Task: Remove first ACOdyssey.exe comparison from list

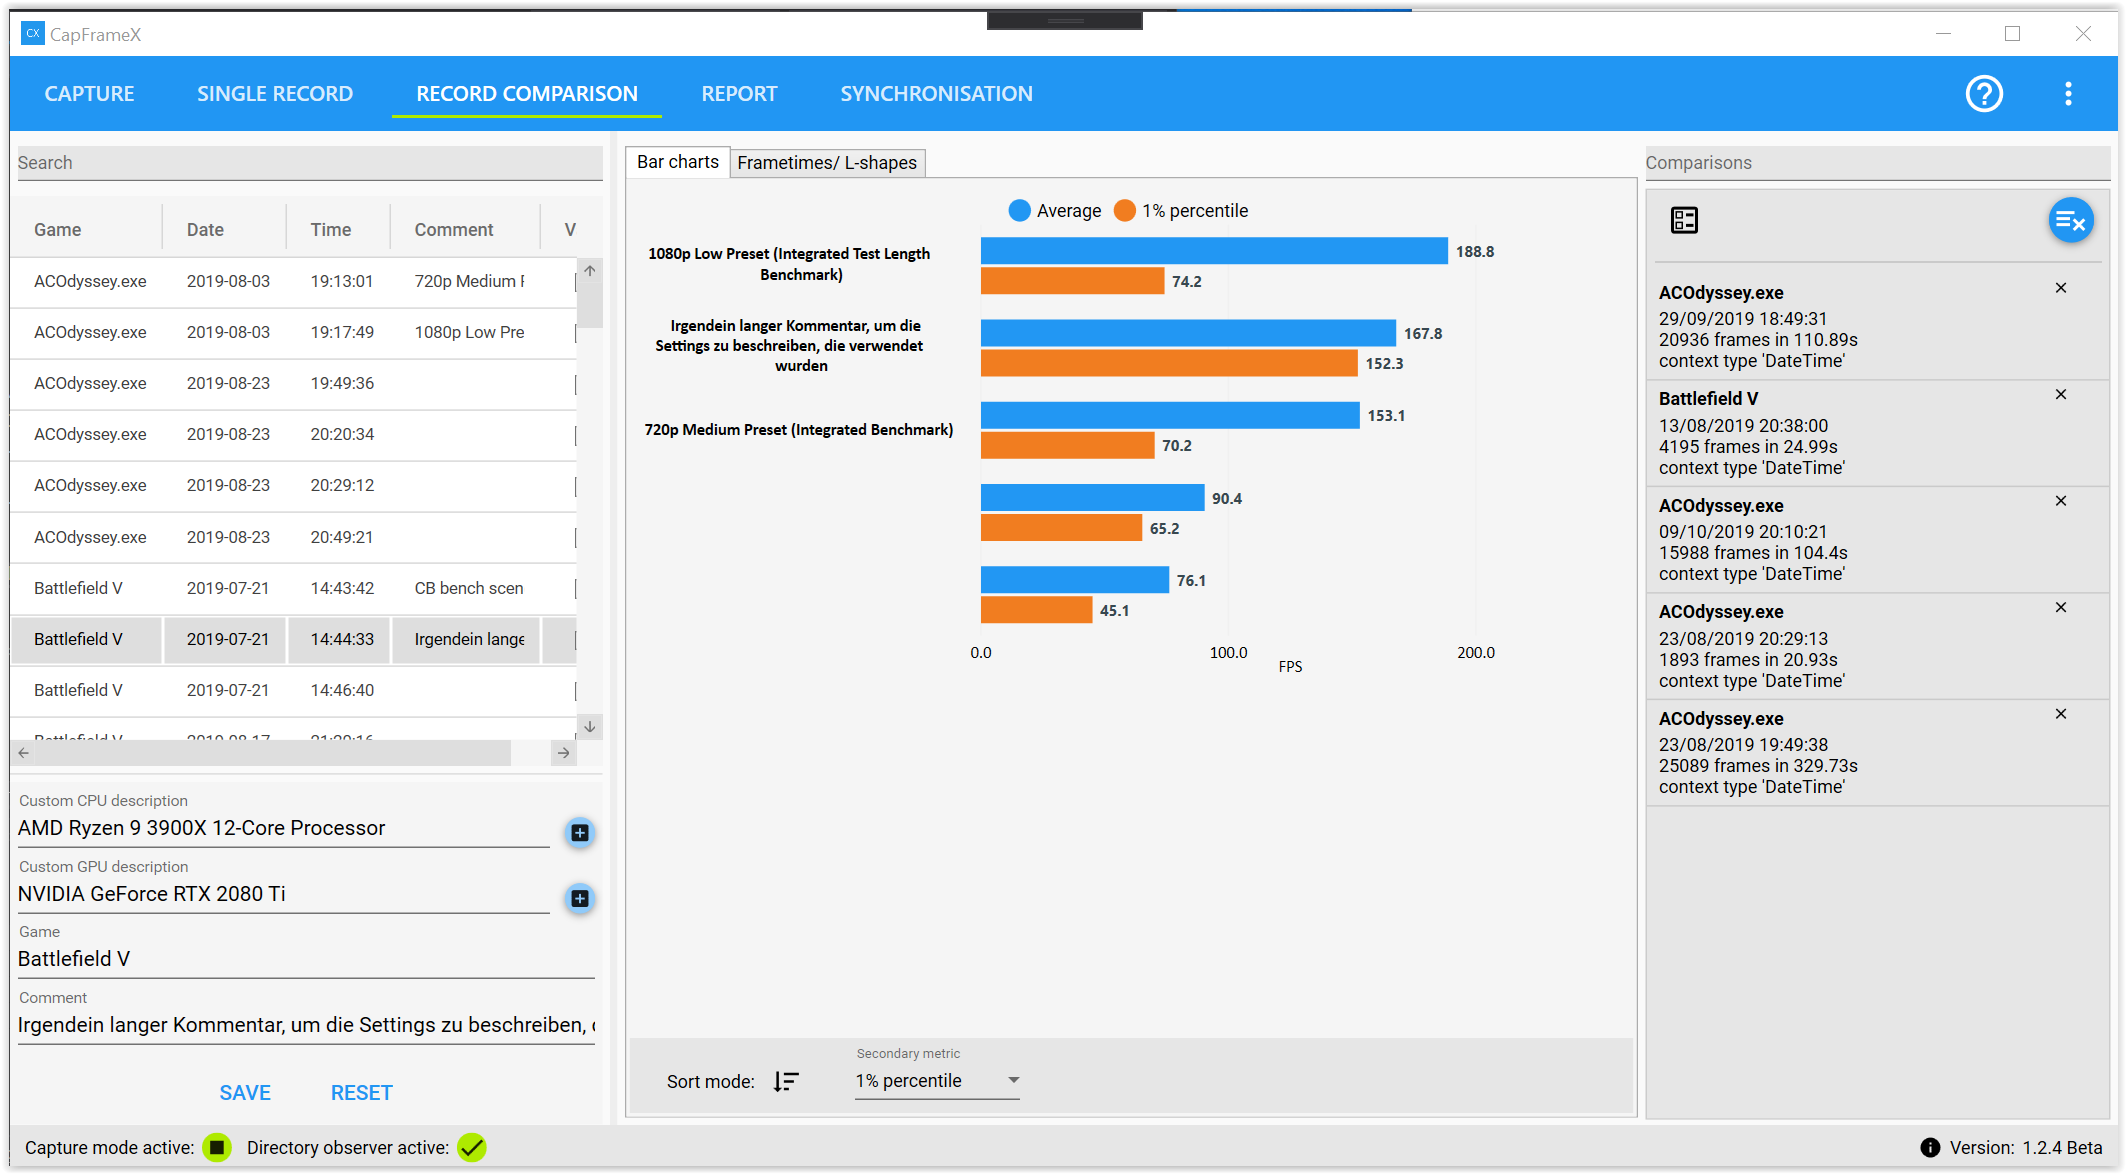Action: (2061, 288)
